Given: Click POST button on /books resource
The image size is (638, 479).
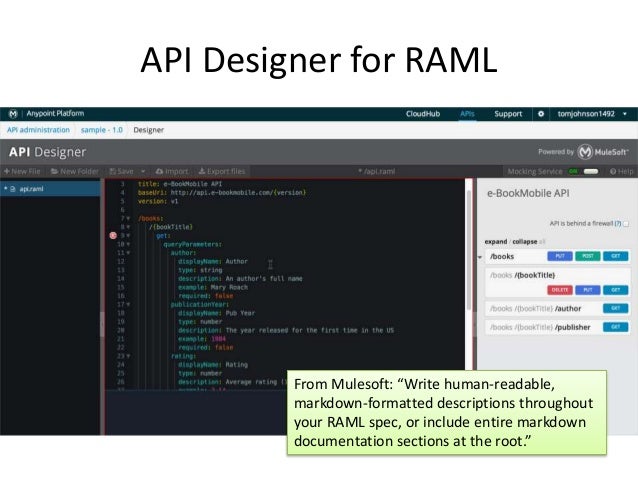Looking at the screenshot, I should point(588,256).
